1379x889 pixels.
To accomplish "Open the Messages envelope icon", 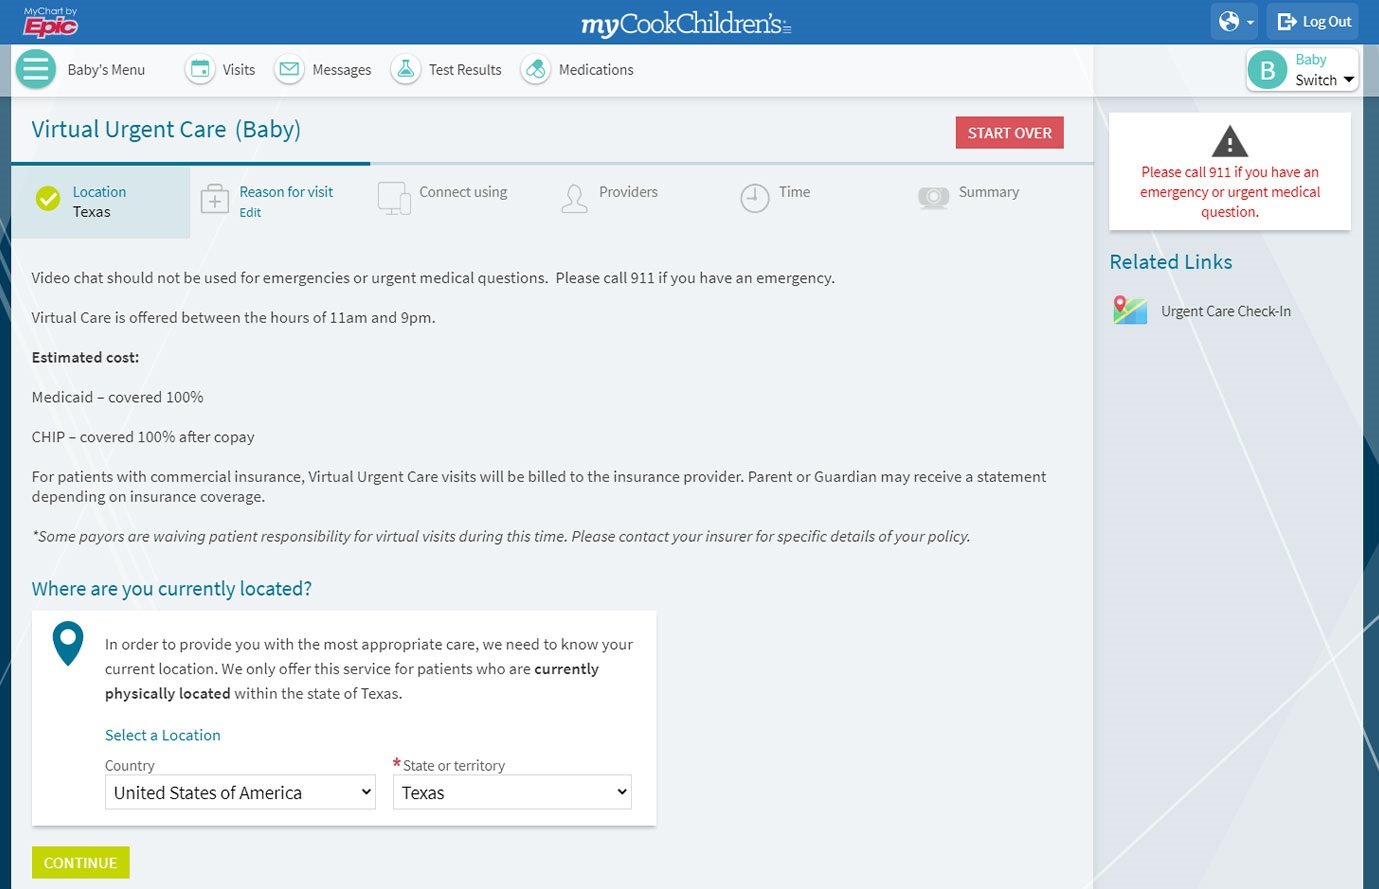I will pos(289,70).
